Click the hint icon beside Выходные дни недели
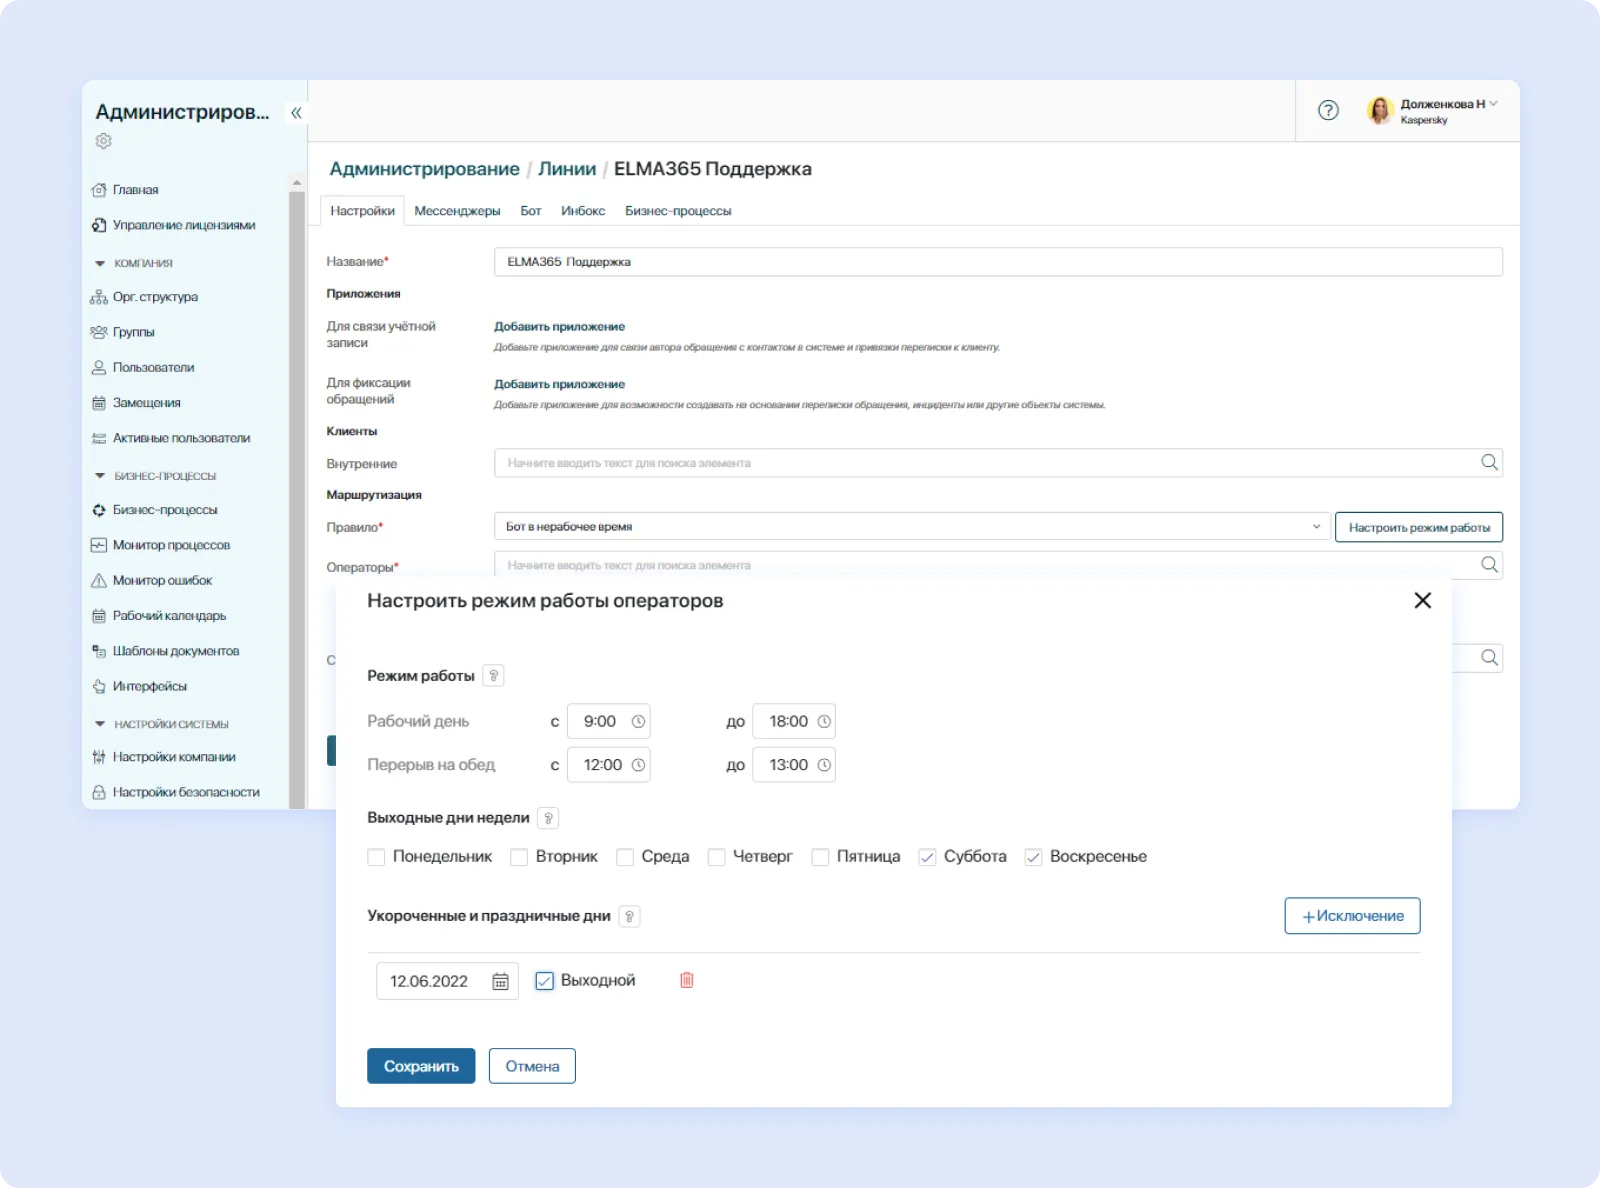The width and height of the screenshot is (1600, 1188). point(548,817)
